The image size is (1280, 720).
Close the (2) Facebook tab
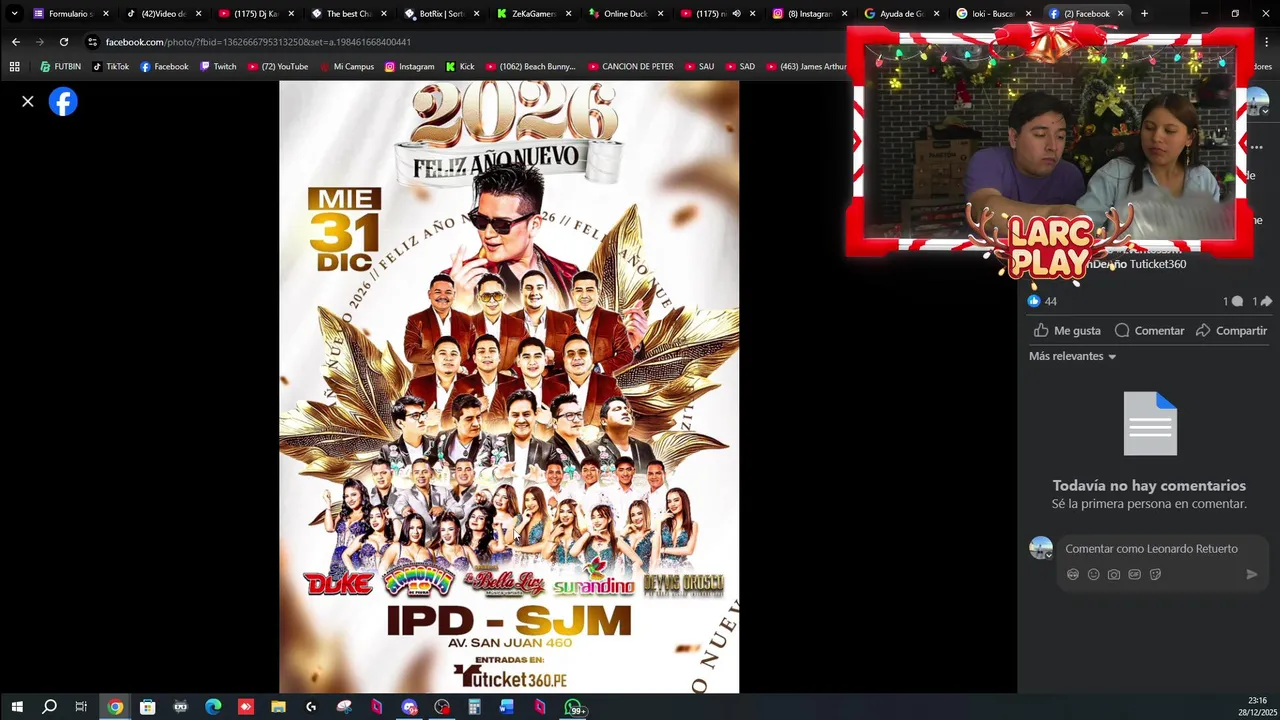pyautogui.click(x=1120, y=14)
